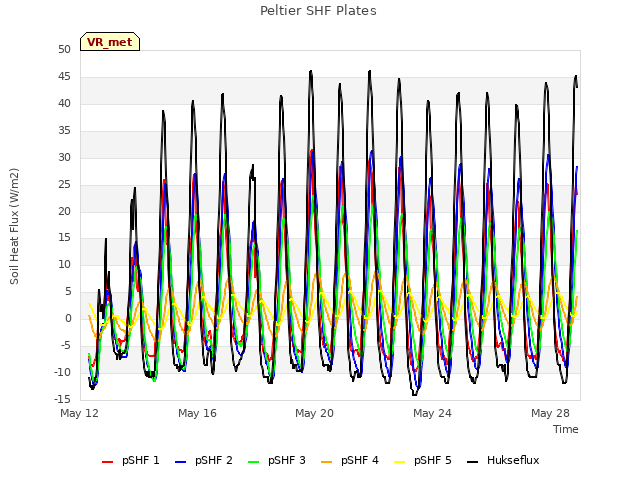Click the Soil Heat Flux y-axis title

point(14,226)
